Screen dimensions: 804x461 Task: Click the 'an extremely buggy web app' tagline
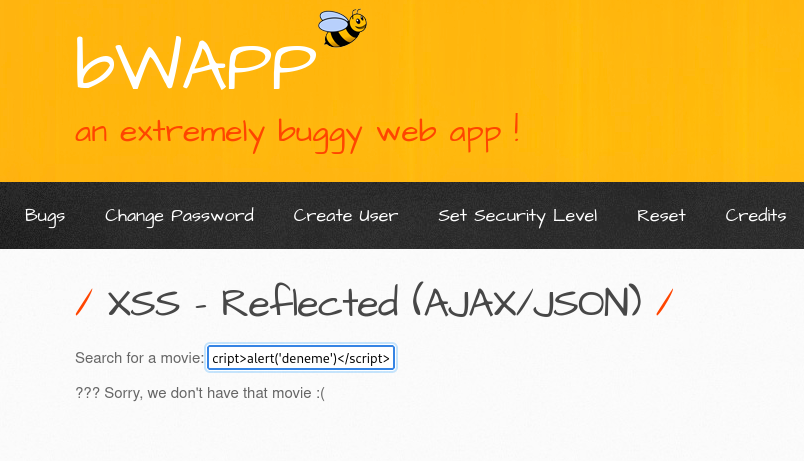point(297,133)
